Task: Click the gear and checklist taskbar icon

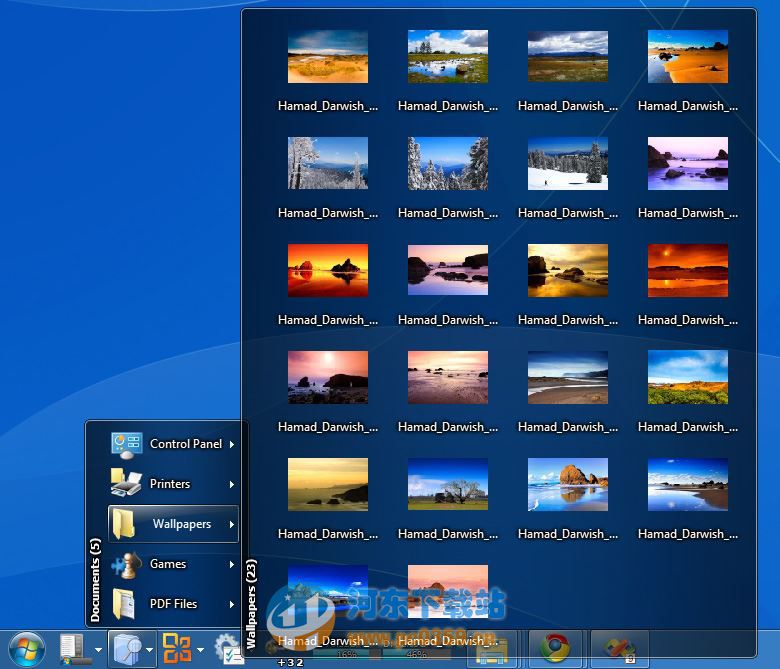Action: 229,648
